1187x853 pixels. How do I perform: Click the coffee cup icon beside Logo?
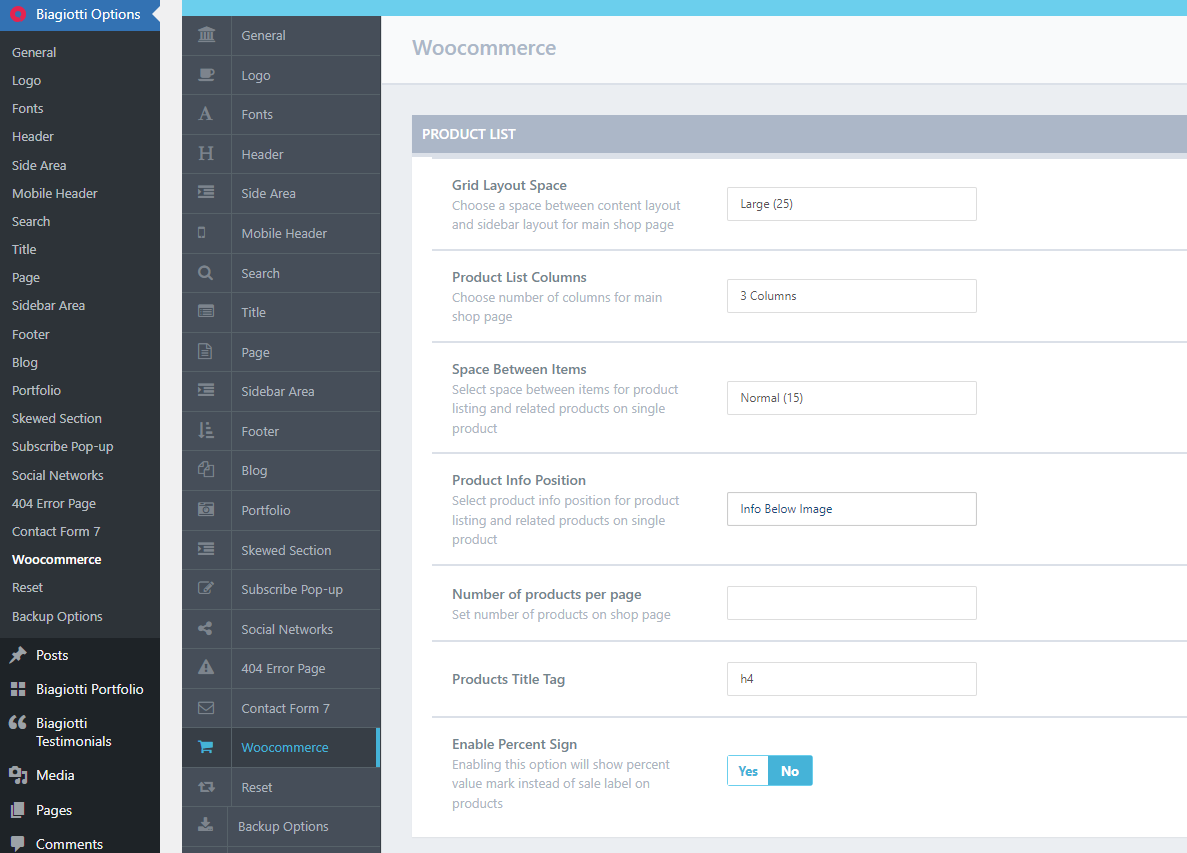206,74
